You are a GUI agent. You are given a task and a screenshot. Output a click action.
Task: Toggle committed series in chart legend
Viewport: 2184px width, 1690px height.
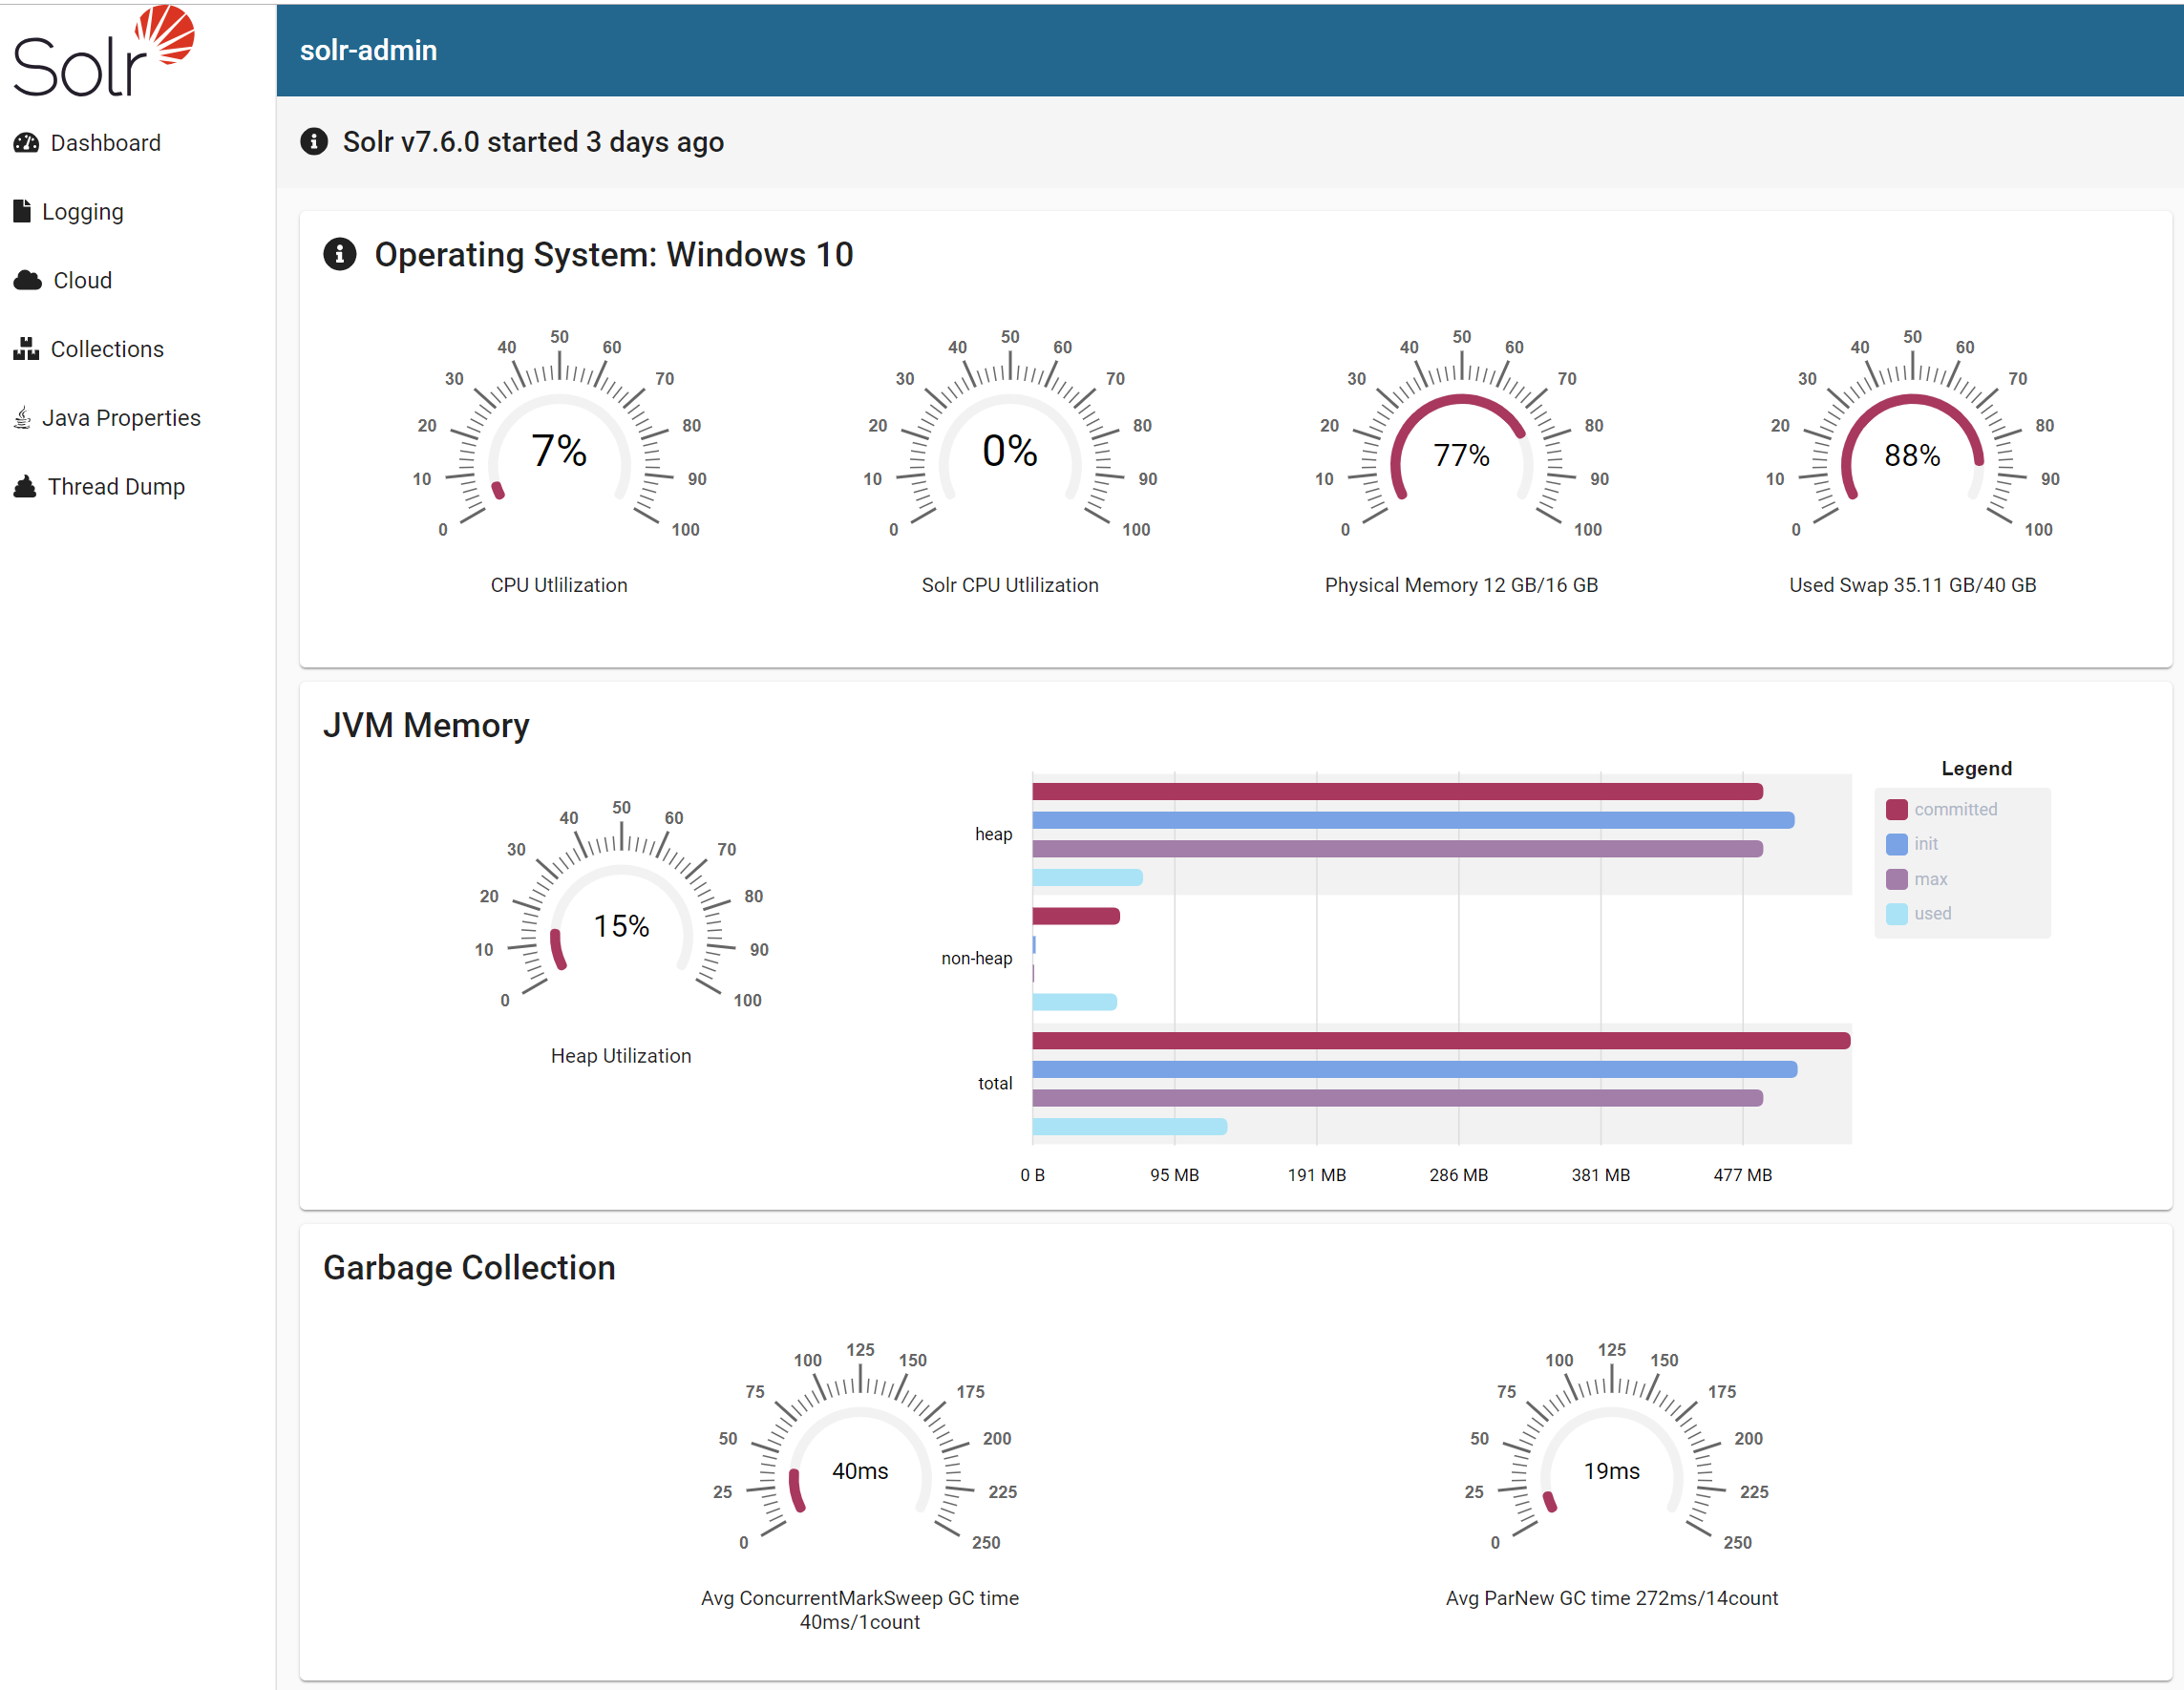[x=1955, y=809]
